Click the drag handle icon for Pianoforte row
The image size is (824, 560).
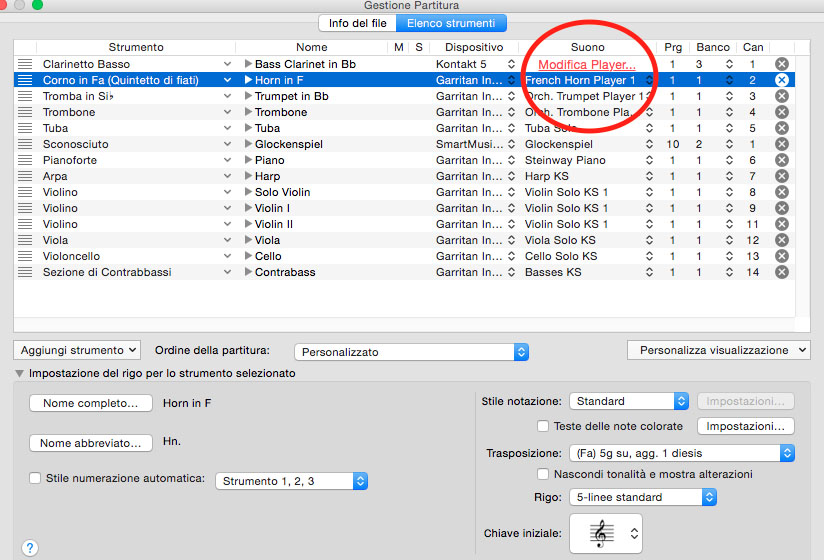point(25,160)
